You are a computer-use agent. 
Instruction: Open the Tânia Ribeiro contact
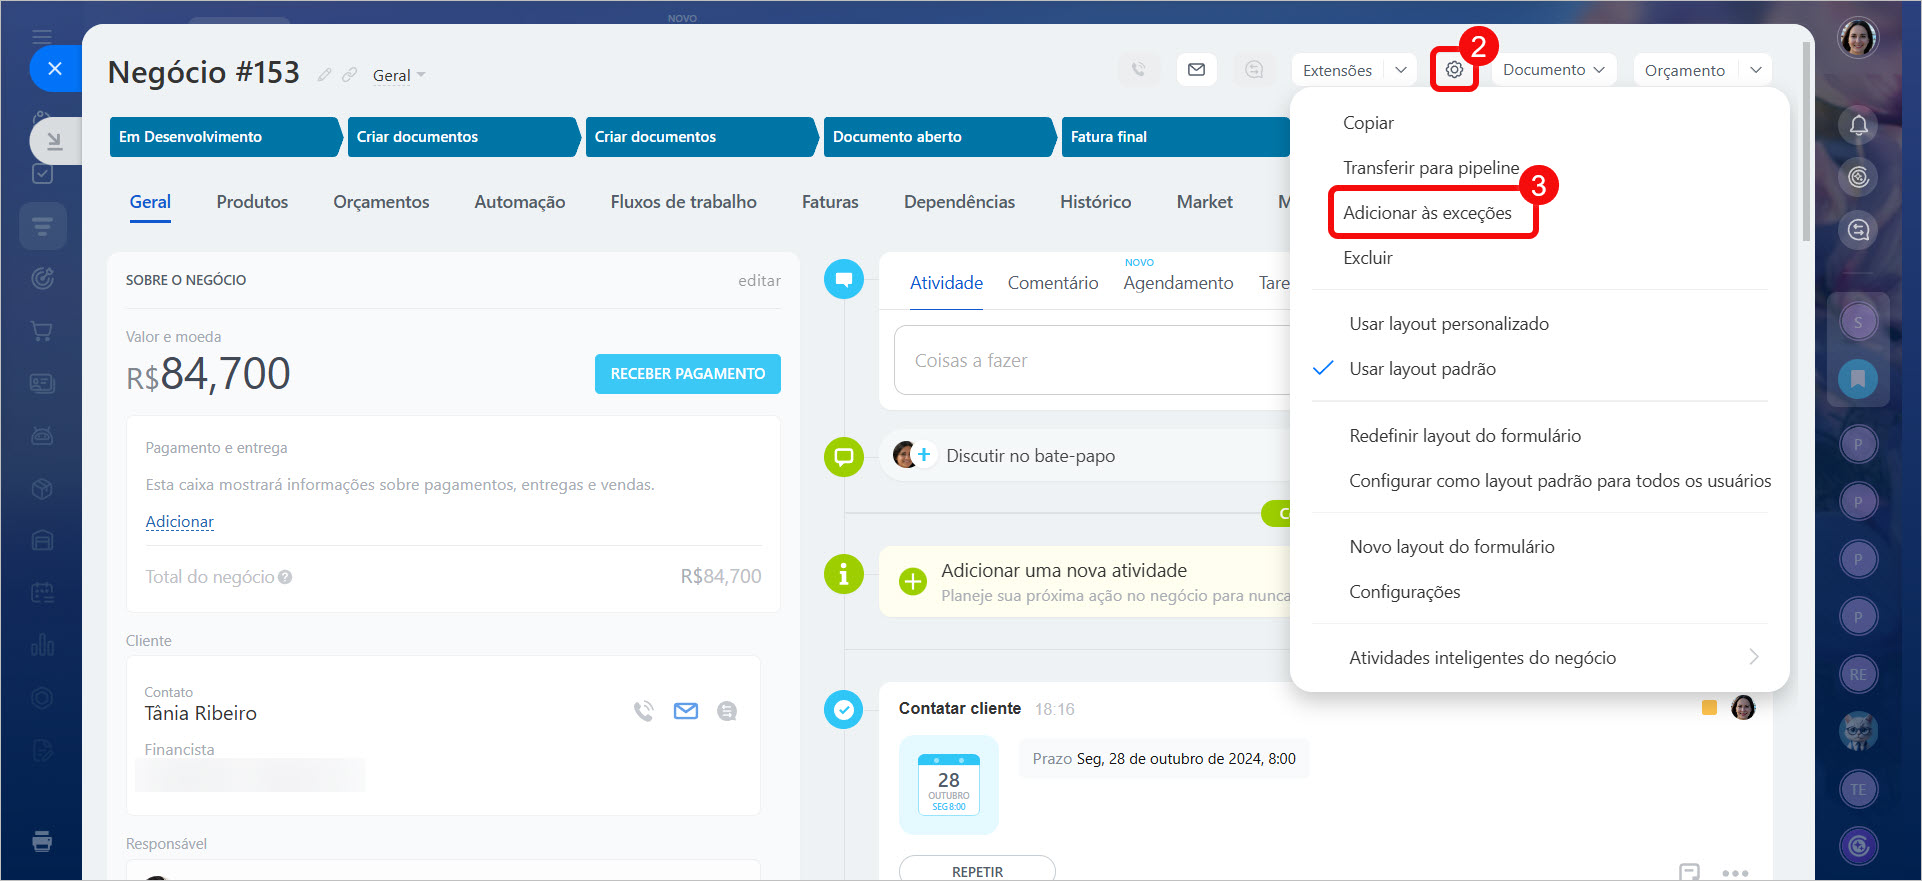point(201,714)
